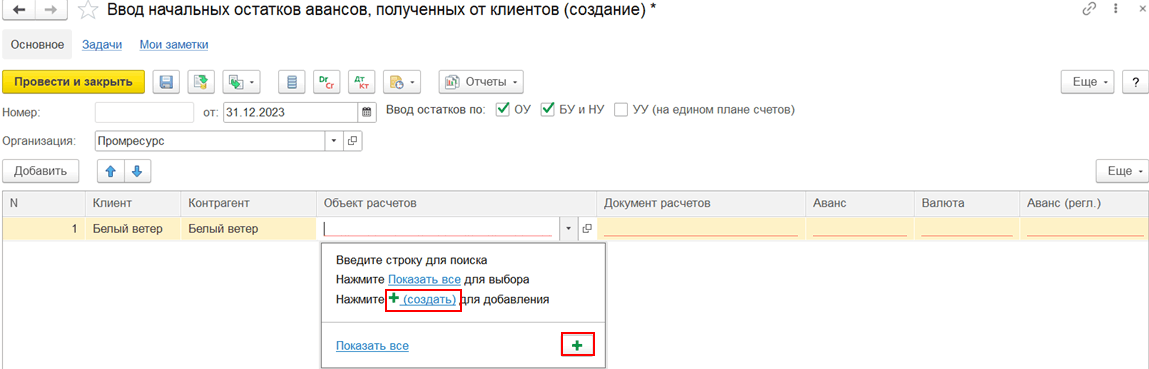Move the row down with the blue arrow
The width and height of the screenshot is (1149, 369).
coord(137,171)
